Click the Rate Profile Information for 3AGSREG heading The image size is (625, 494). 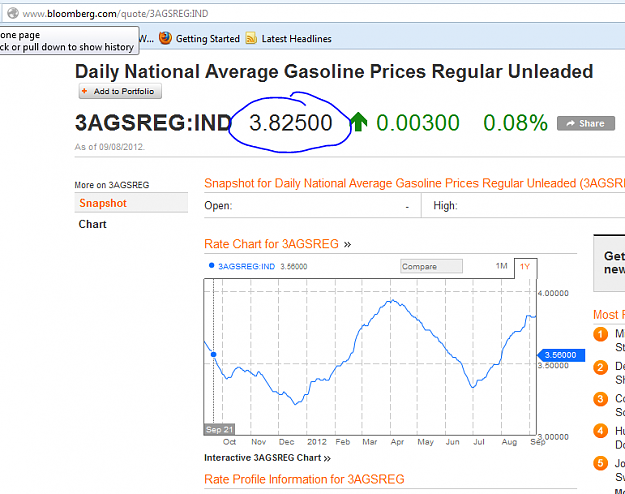click(x=304, y=479)
